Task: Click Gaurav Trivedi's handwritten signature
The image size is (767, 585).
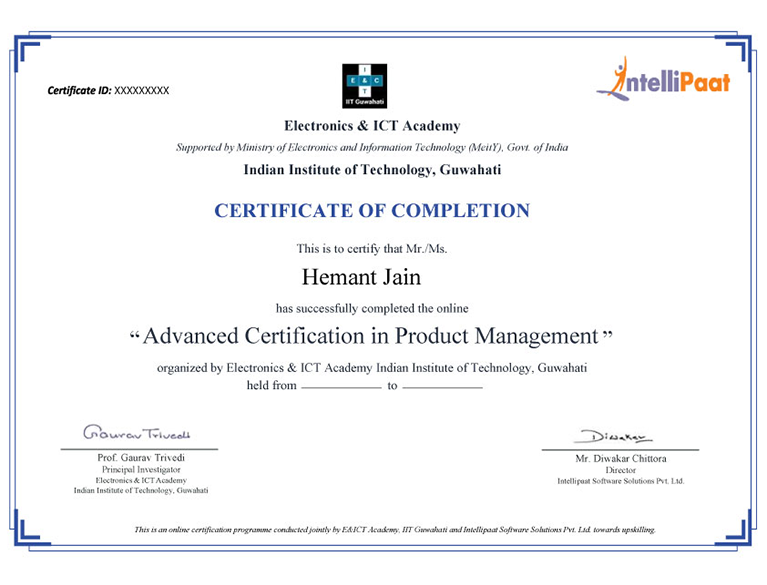Action: [x=136, y=433]
